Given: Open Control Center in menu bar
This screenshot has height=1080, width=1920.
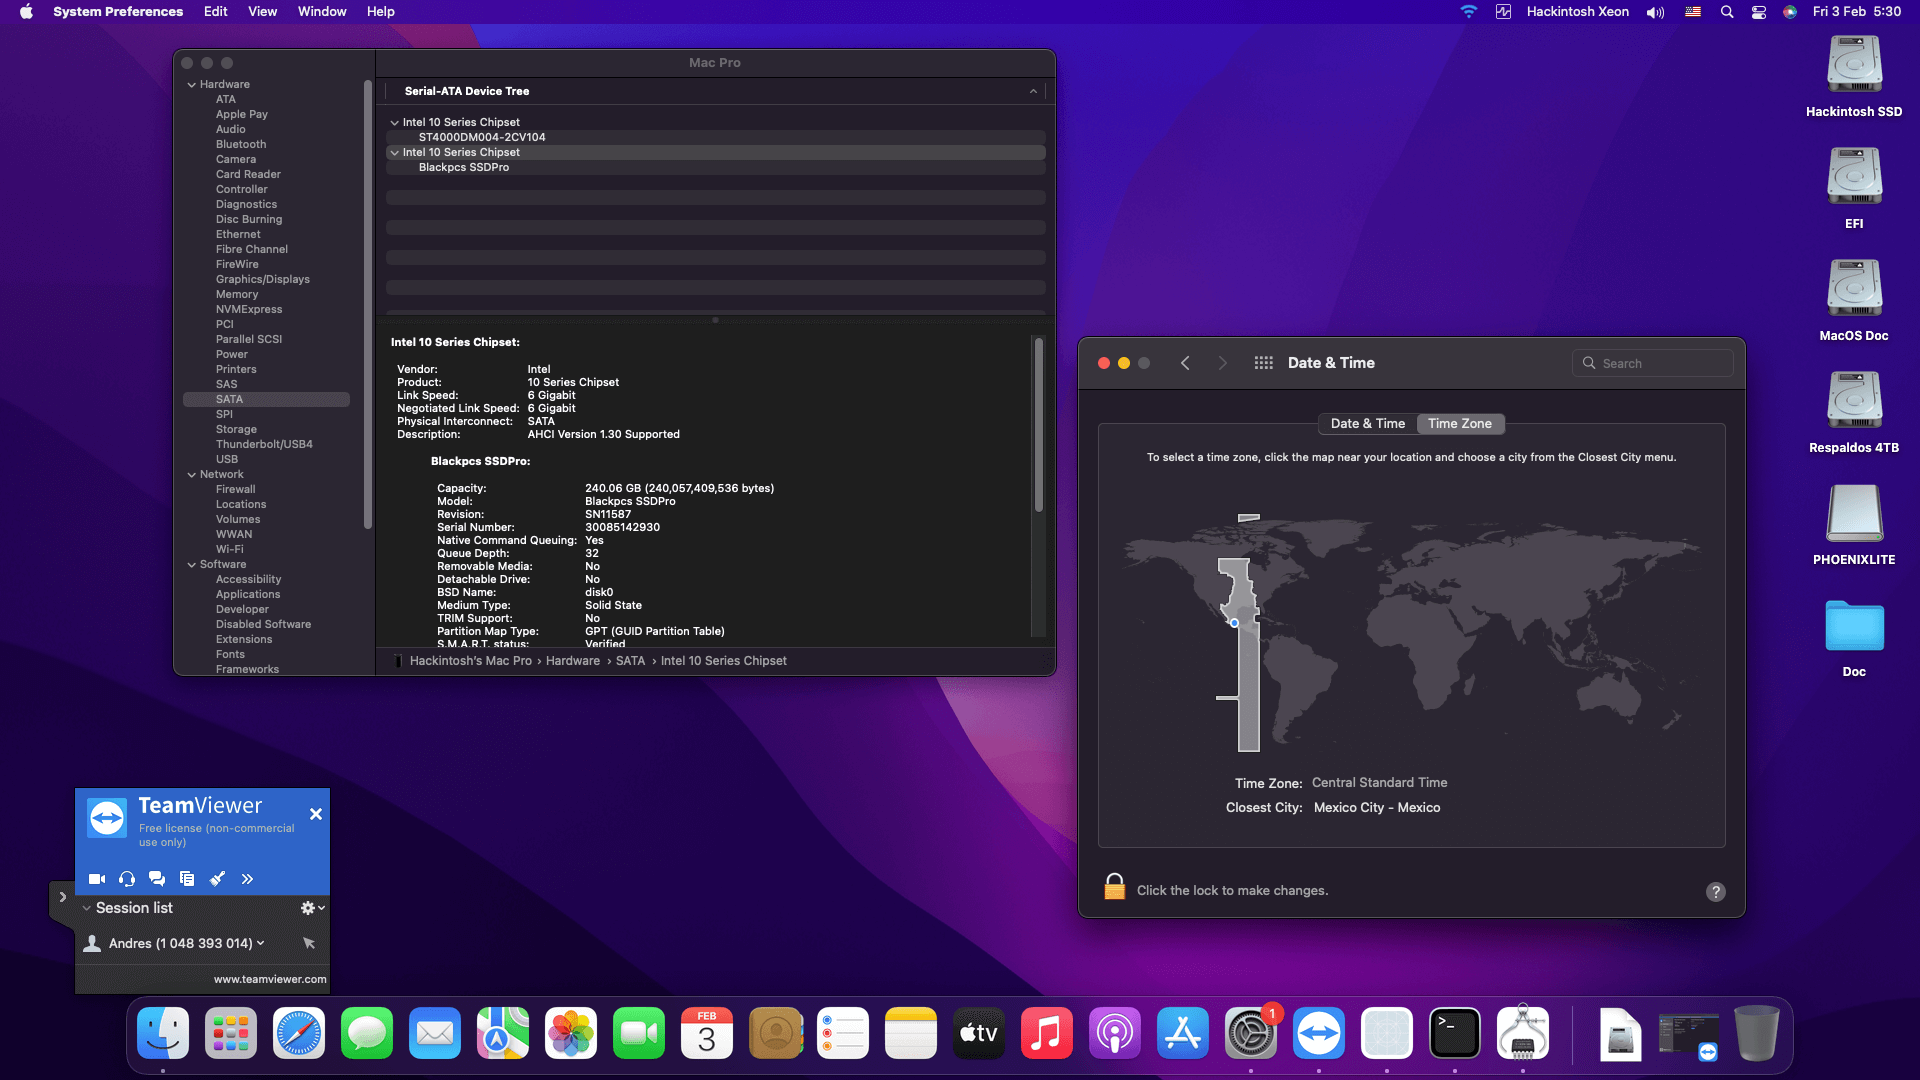Looking at the screenshot, I should pyautogui.click(x=1758, y=12).
